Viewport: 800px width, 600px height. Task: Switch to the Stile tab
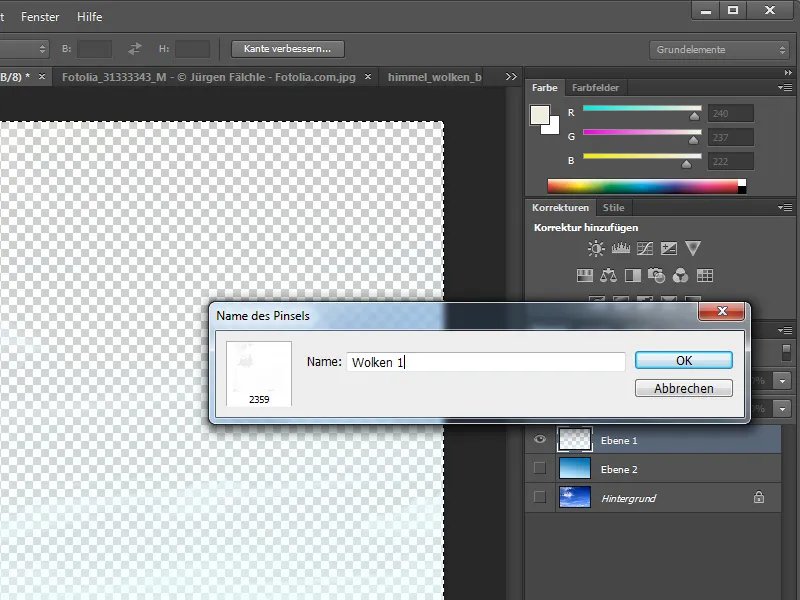[613, 208]
